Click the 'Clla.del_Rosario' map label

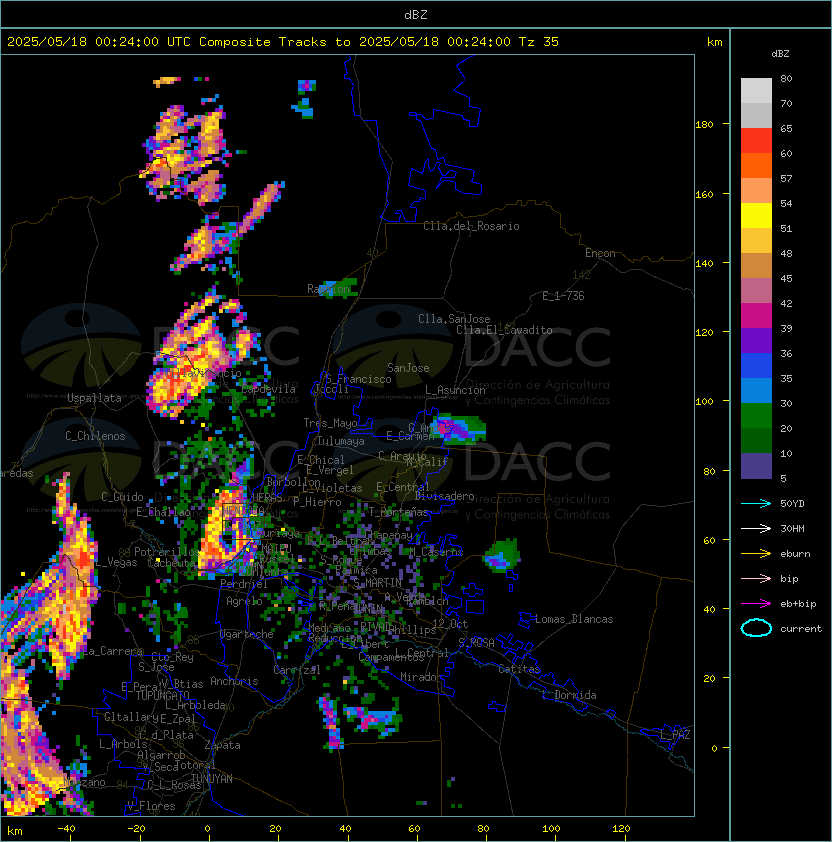coord(471,226)
